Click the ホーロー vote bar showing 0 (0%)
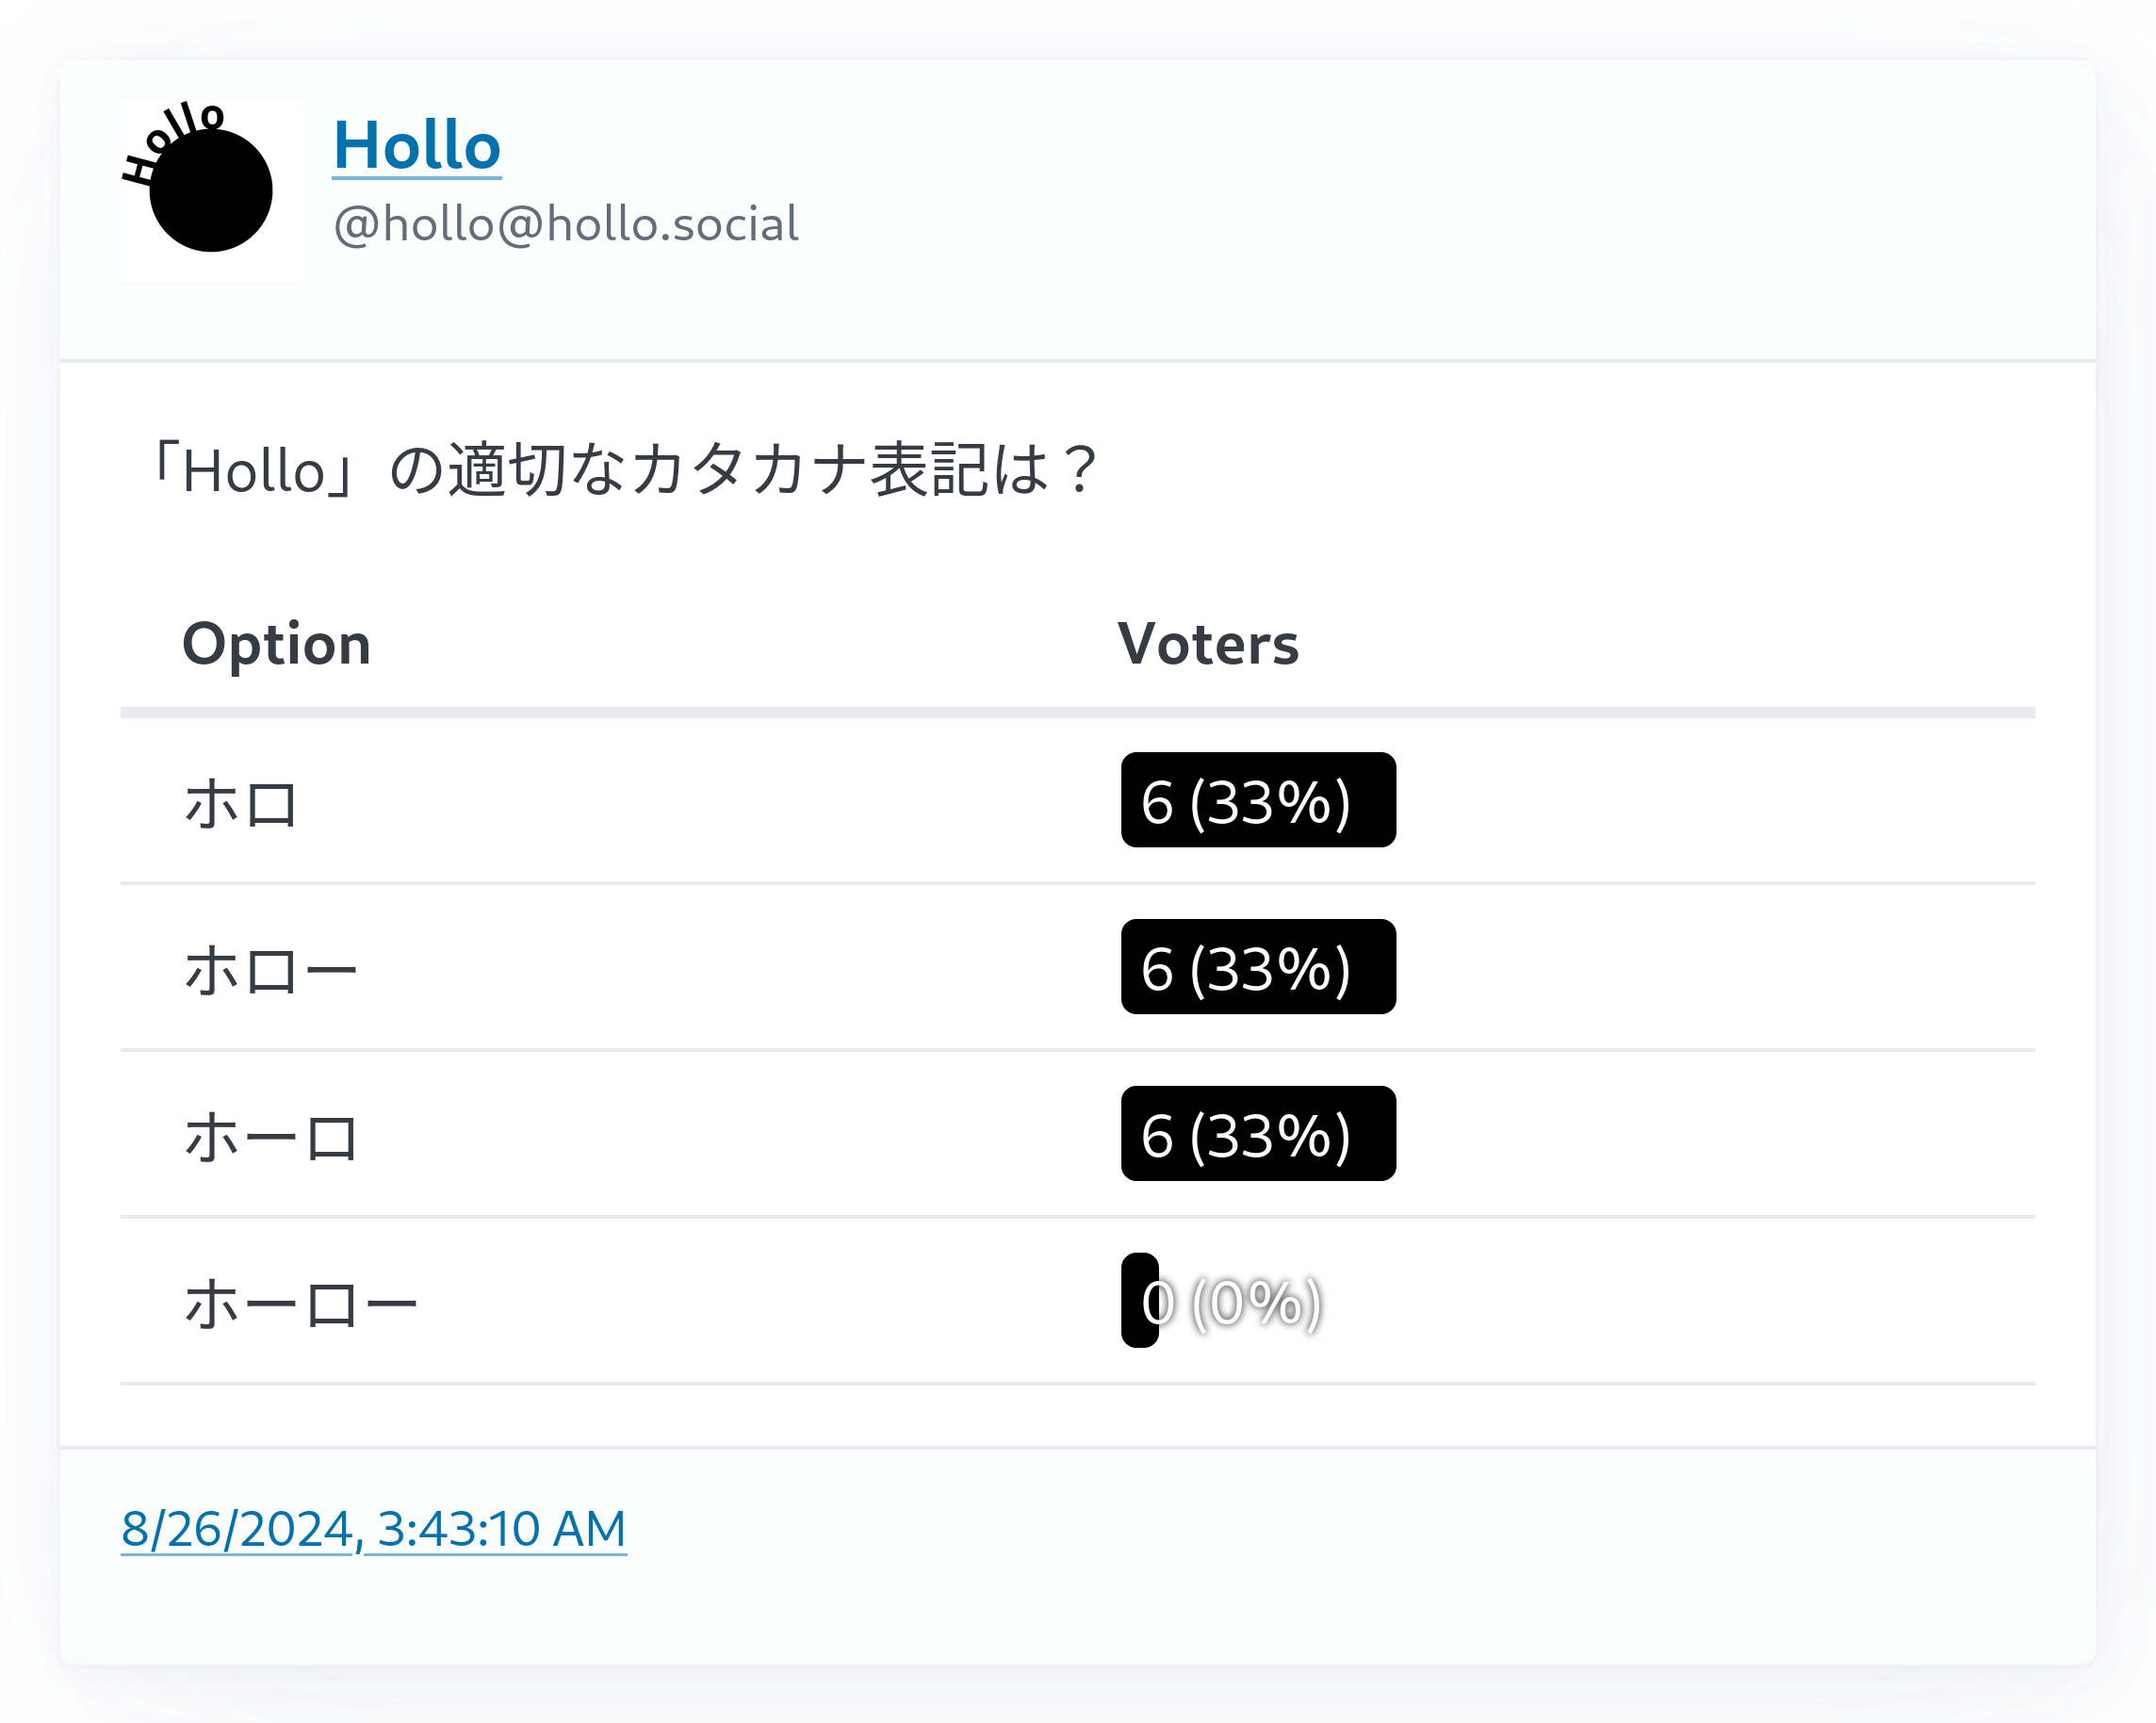Screen dimensions: 2156x1723 (x=1140, y=1301)
